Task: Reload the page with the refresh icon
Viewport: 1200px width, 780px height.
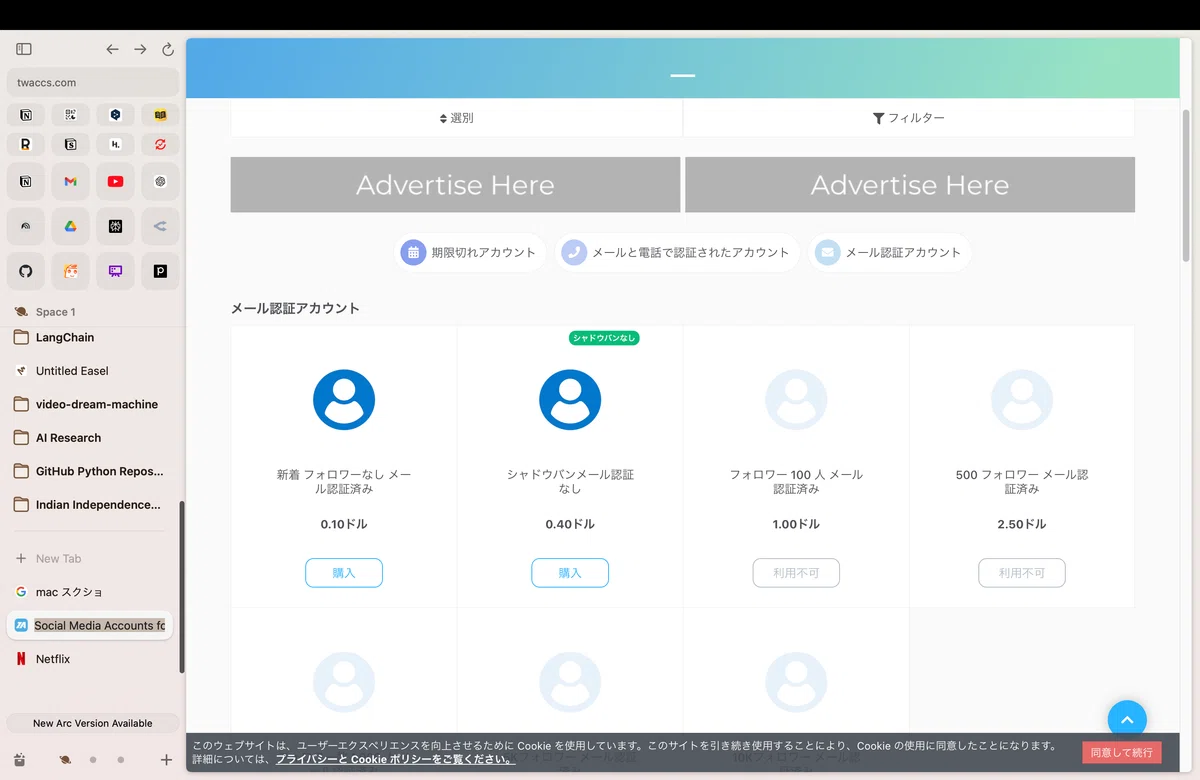Action: 168,49
